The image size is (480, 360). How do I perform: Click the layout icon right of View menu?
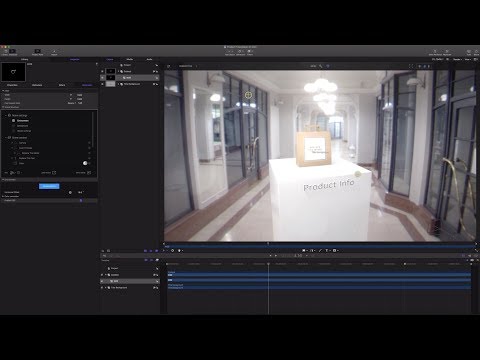click(x=476, y=59)
